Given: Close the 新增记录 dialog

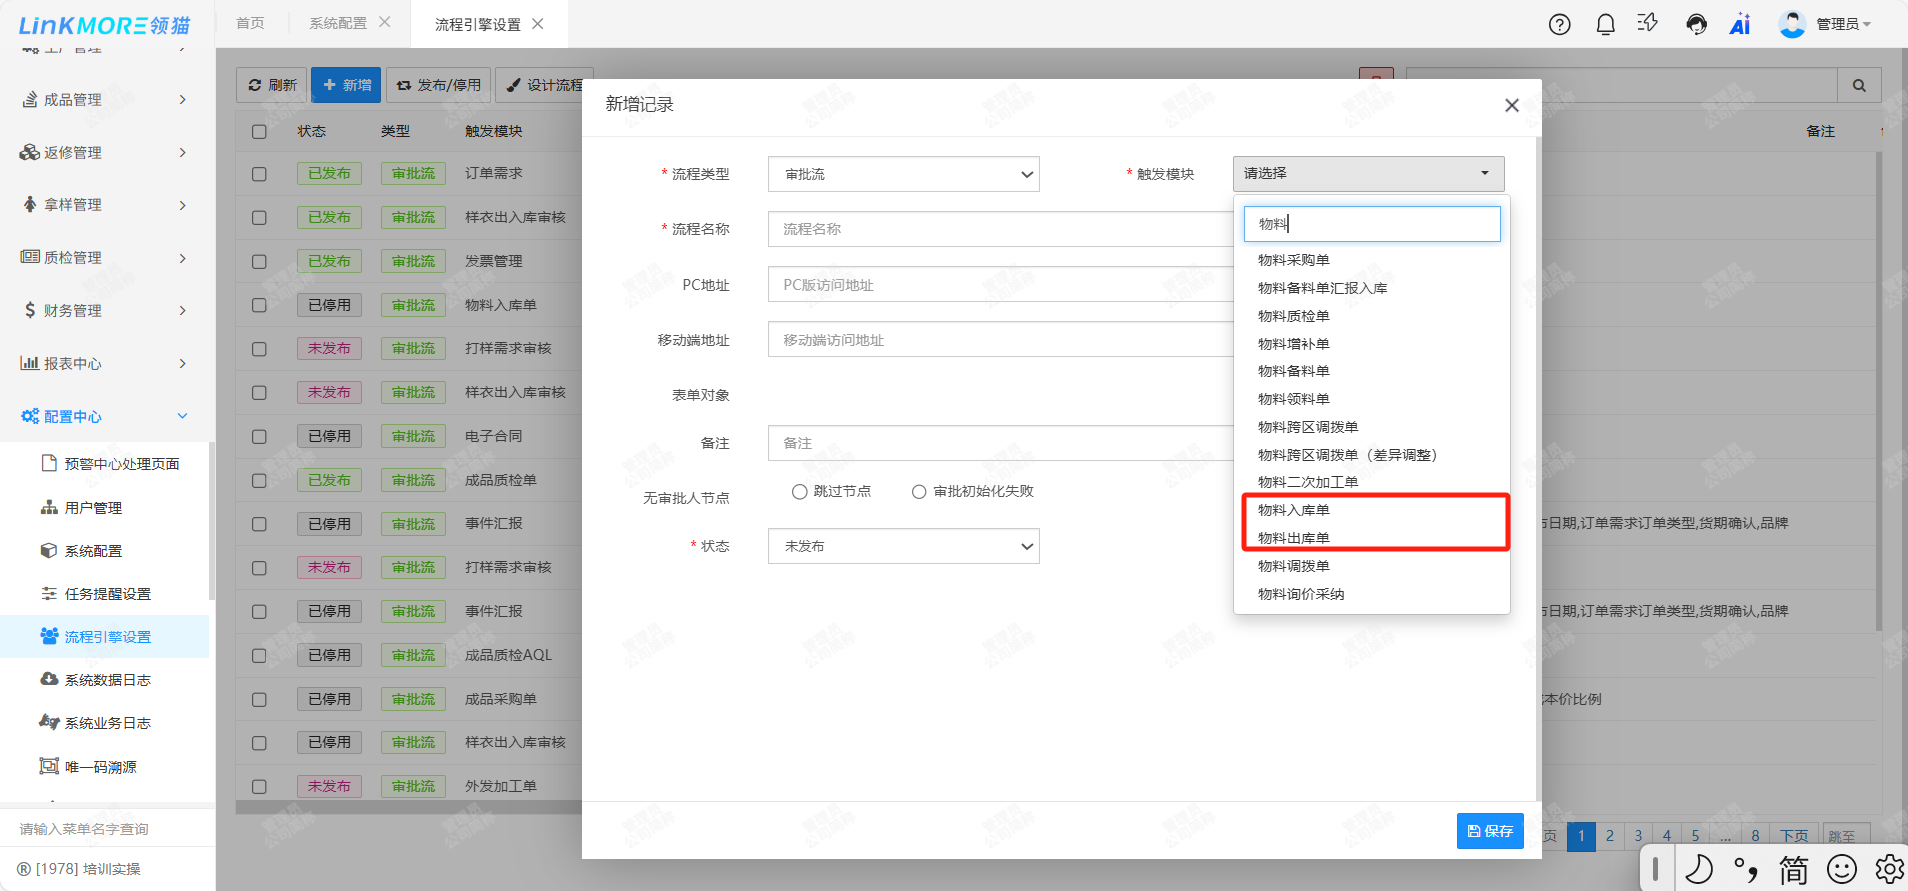Looking at the screenshot, I should coord(1511,105).
